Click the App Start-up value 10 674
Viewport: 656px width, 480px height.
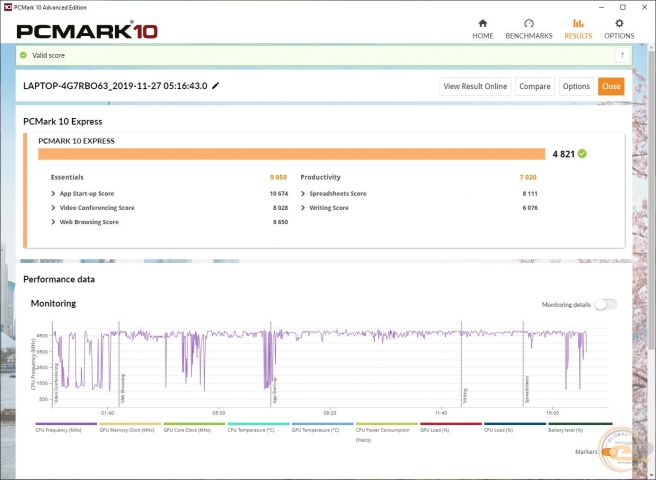279,193
